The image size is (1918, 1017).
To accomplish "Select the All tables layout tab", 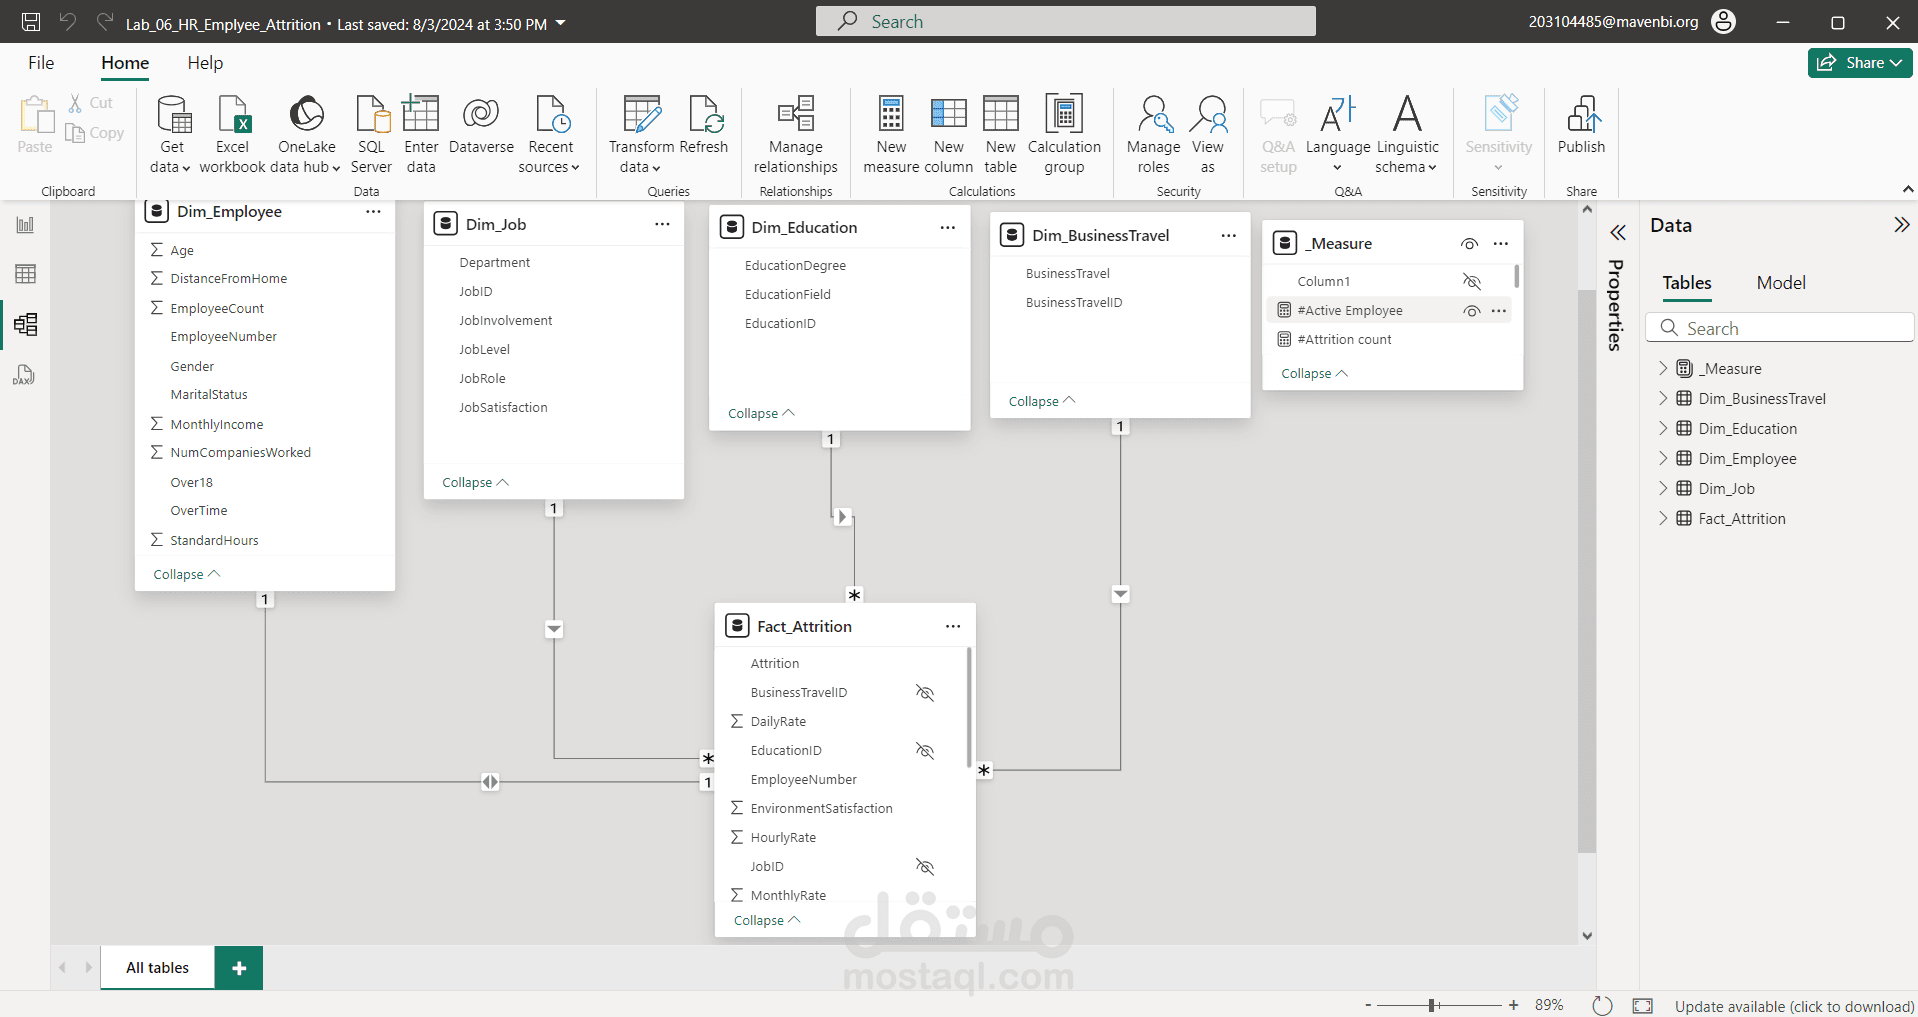I will [x=157, y=968].
